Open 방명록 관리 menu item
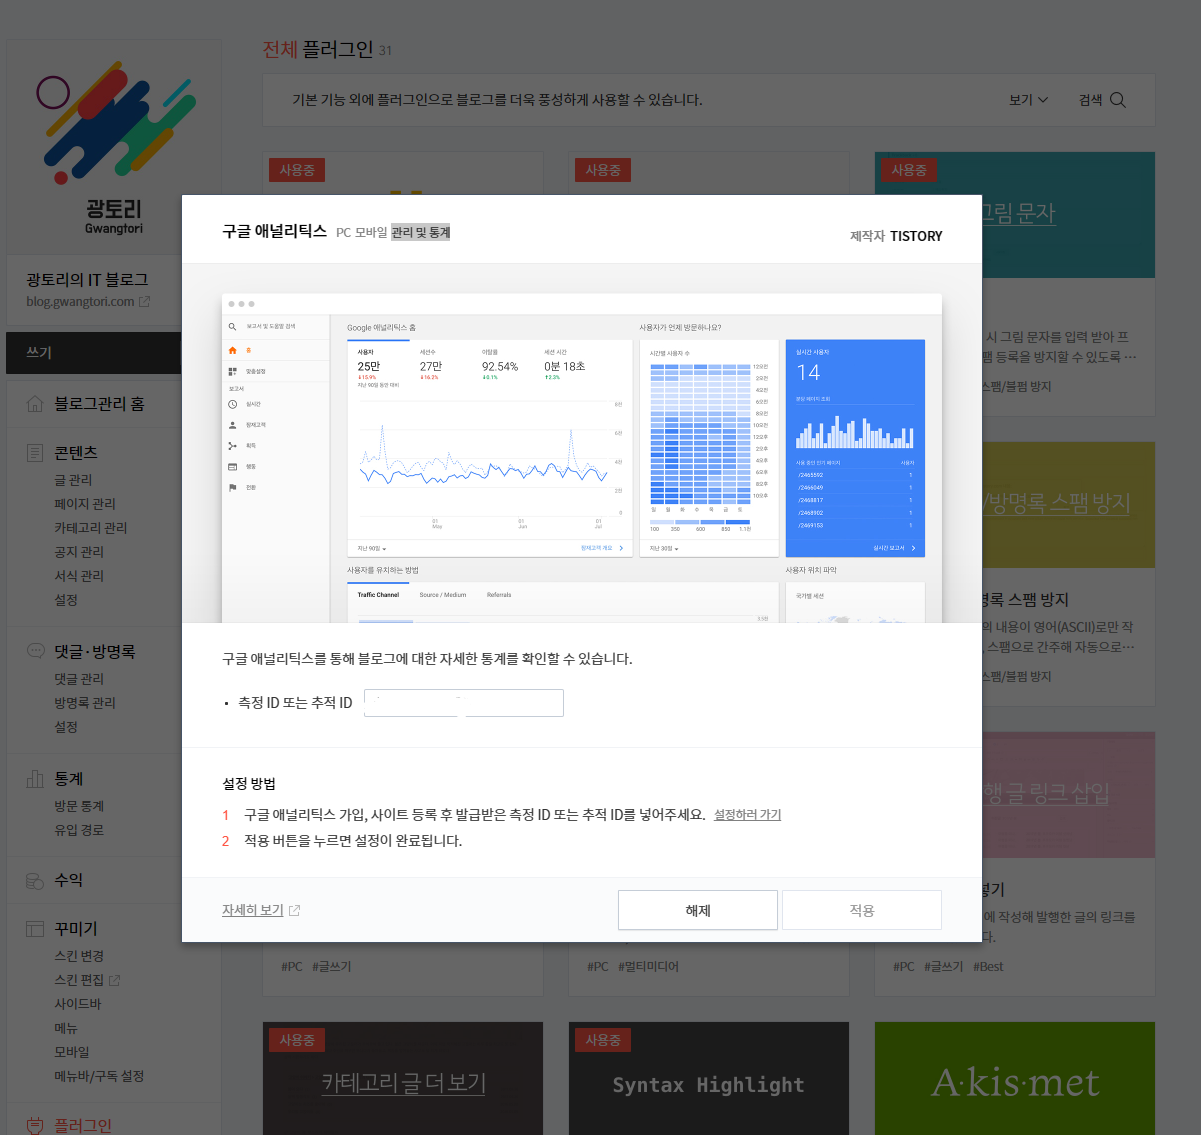 (x=85, y=703)
